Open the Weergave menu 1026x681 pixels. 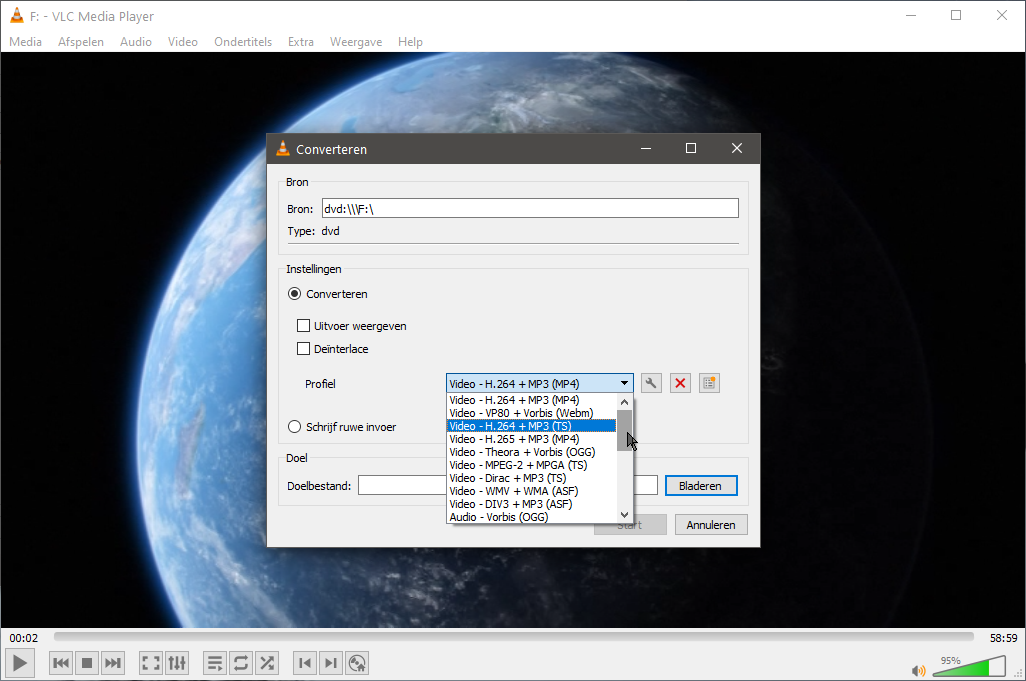[356, 42]
